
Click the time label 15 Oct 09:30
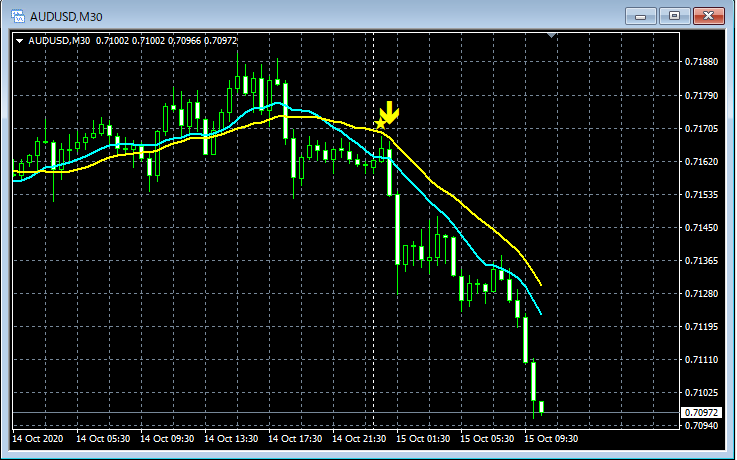pos(550,439)
